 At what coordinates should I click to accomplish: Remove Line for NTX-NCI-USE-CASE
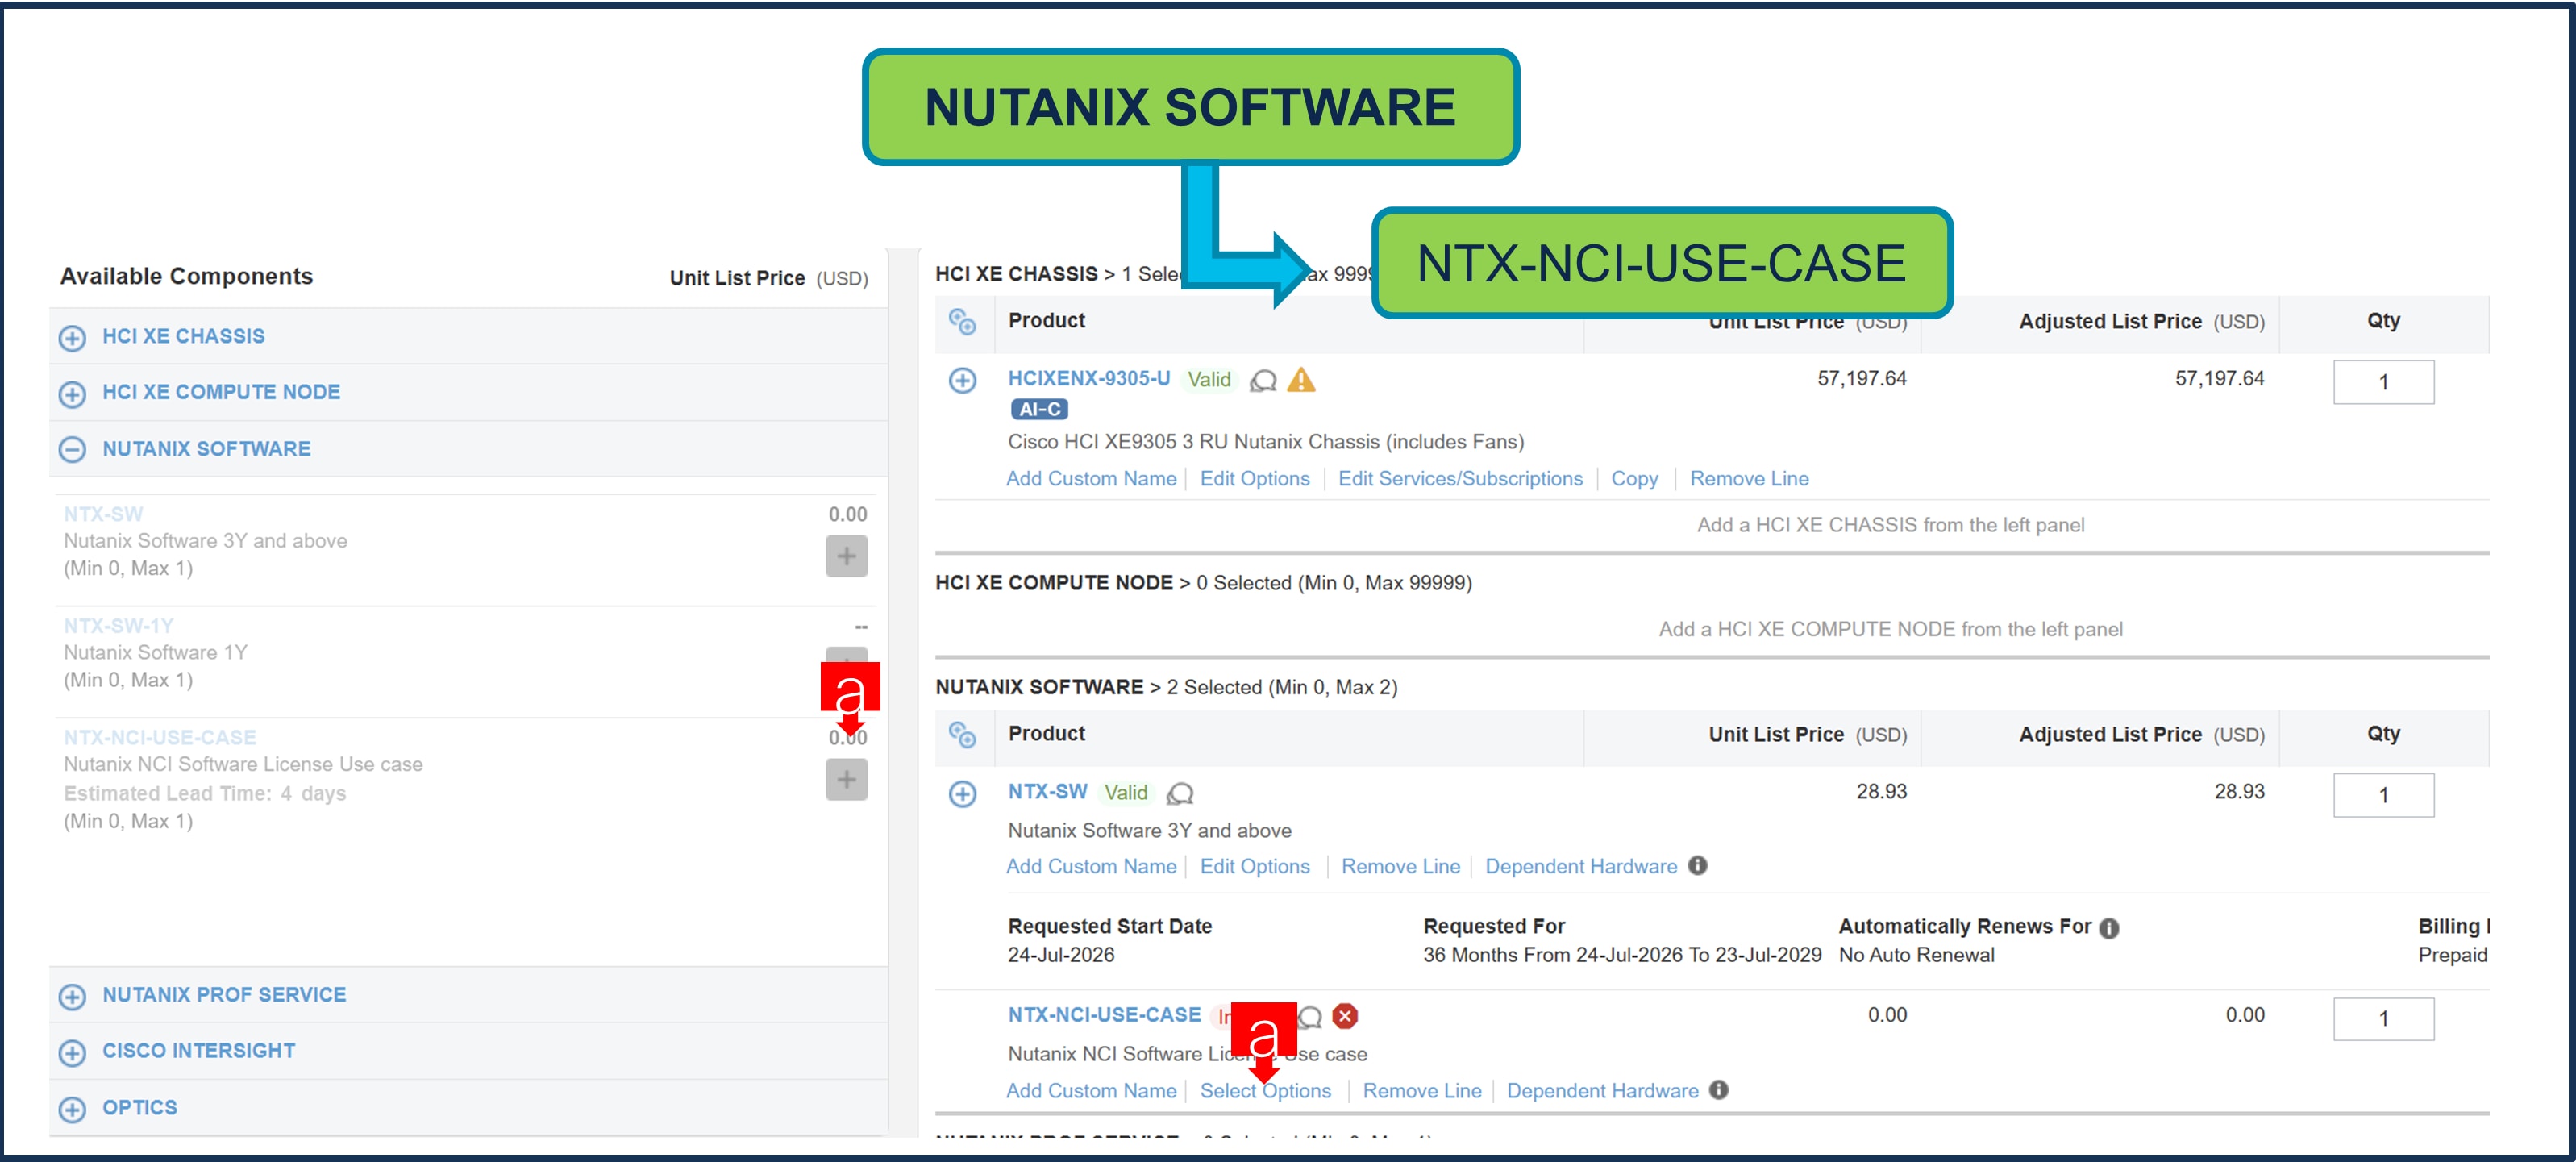(1421, 1090)
